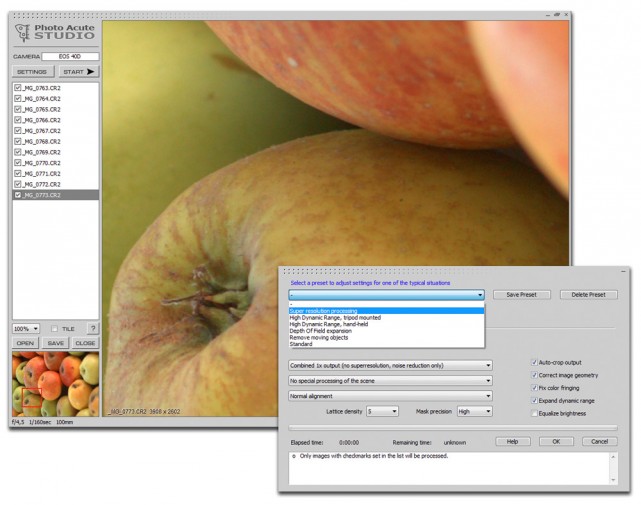The image size is (641, 505).
Task: Click the SETTINGS button
Action: (x=33, y=72)
